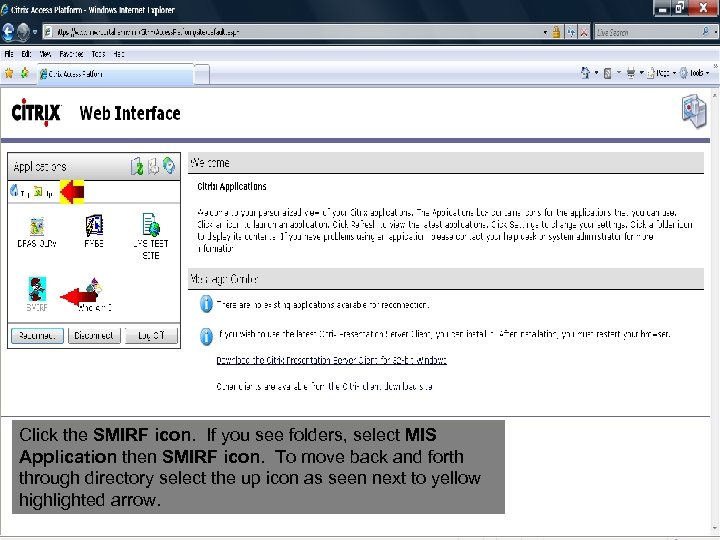Click the Message Center section header
This screenshot has width=720, height=540.
coord(446,279)
